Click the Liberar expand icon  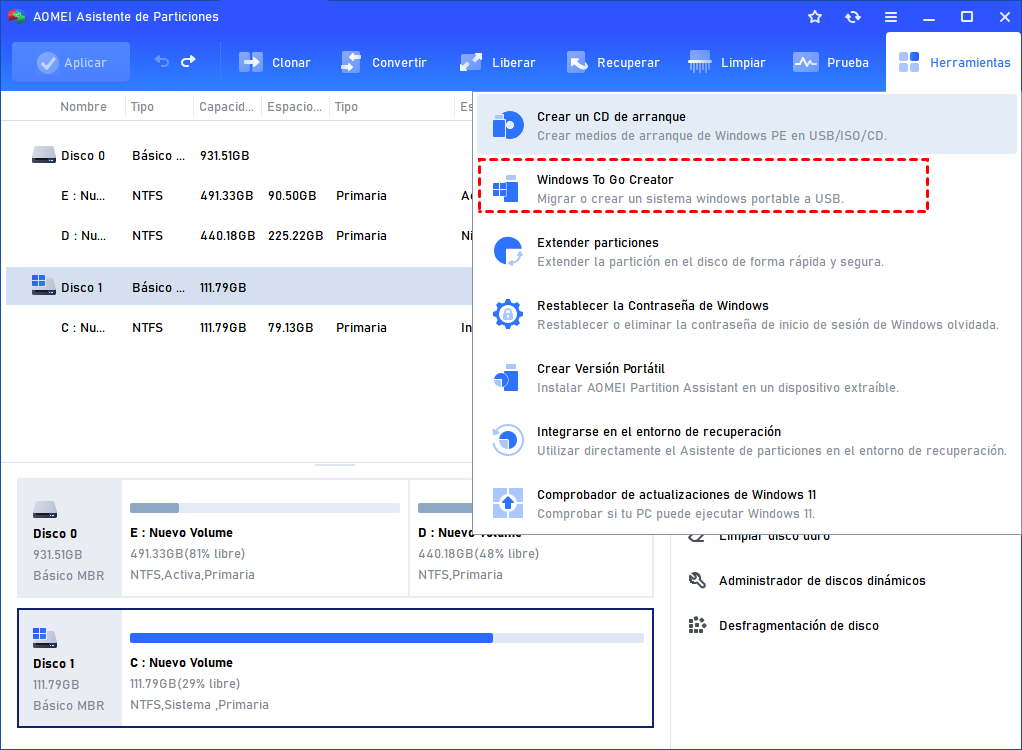coord(471,63)
